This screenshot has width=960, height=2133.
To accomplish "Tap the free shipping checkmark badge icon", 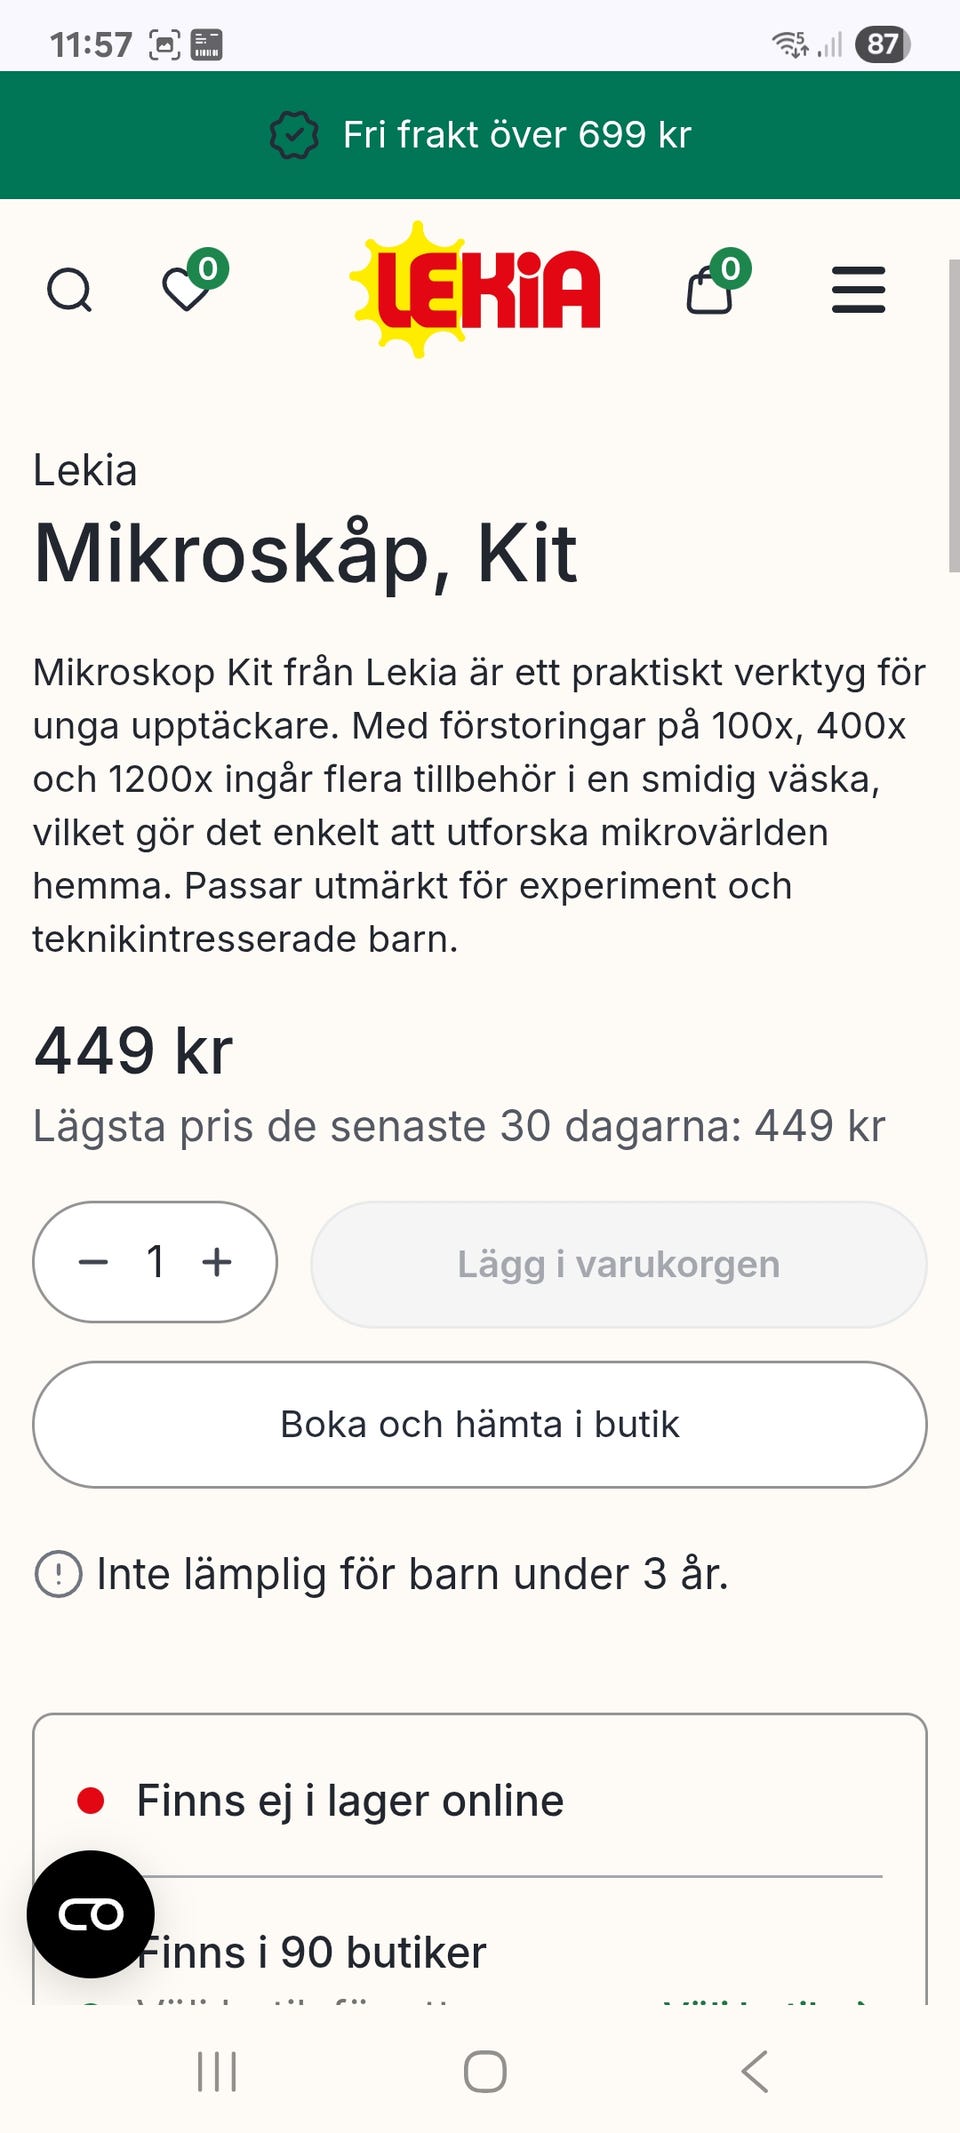I will (294, 135).
